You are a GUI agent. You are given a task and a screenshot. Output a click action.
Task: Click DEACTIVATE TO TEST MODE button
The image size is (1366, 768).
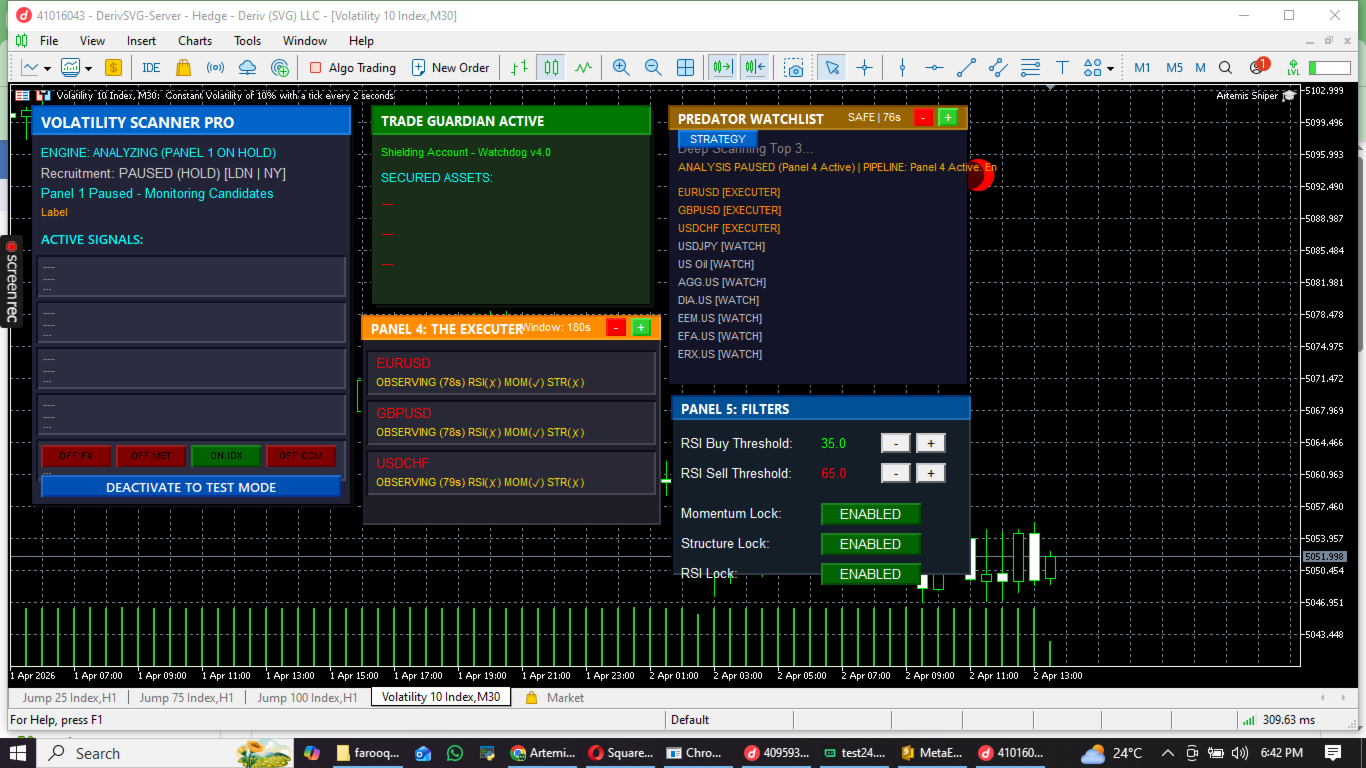click(191, 487)
